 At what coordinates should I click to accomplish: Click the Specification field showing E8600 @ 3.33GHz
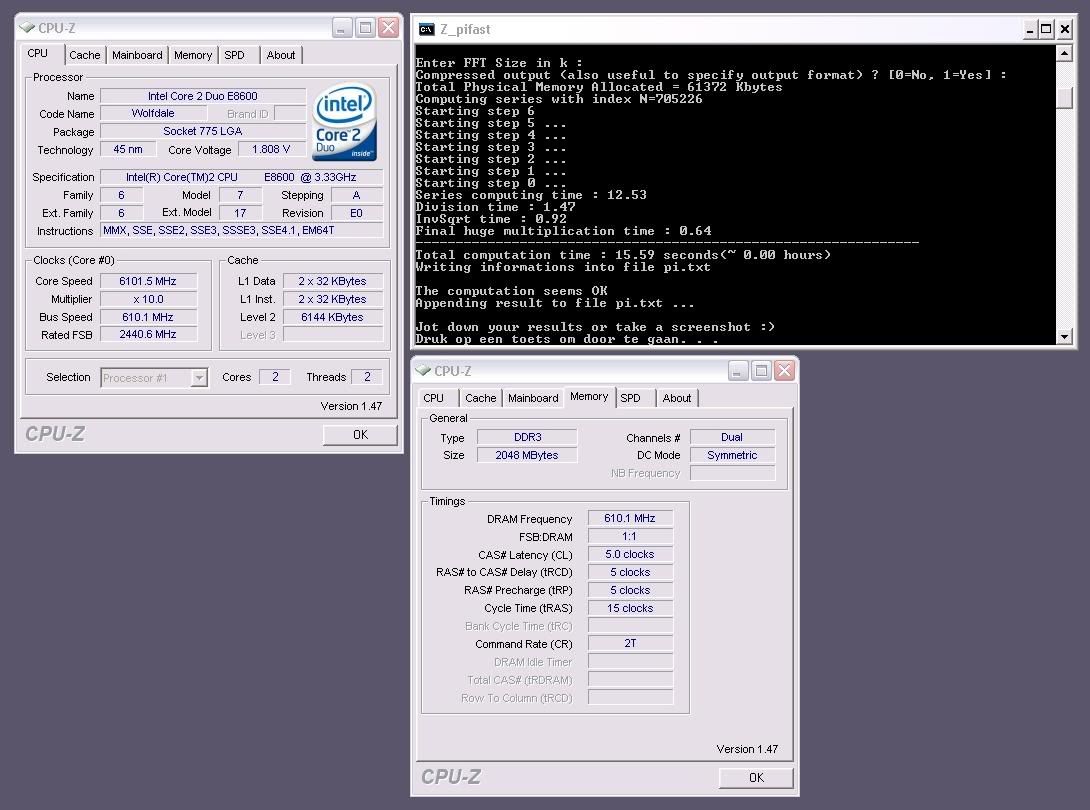[241, 177]
